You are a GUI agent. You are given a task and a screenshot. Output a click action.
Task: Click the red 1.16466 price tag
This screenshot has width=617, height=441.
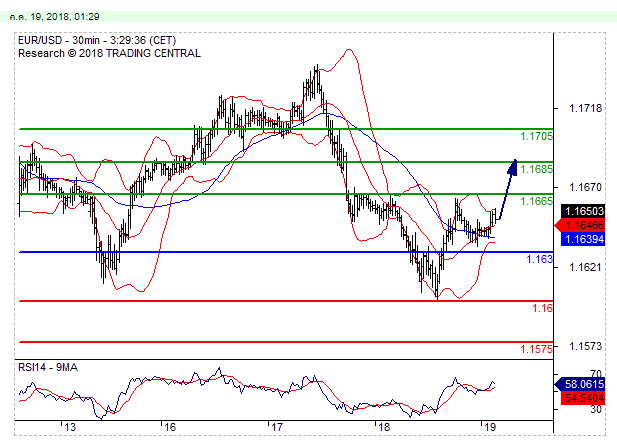[580, 225]
